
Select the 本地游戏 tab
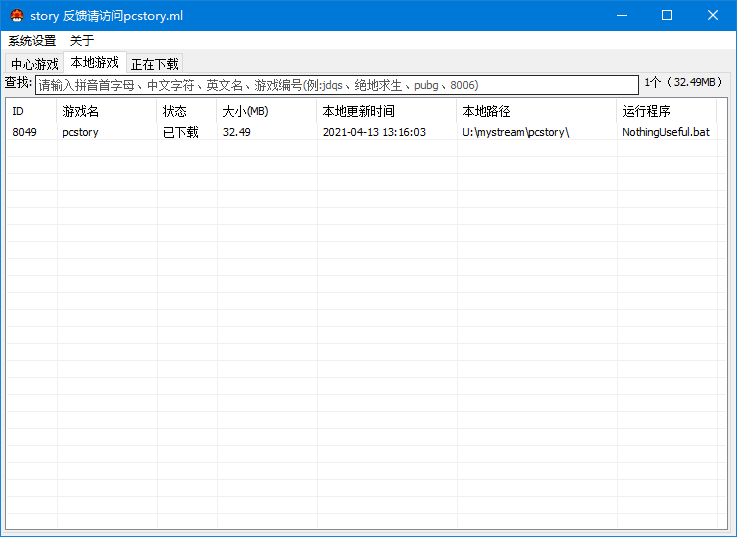click(x=94, y=63)
